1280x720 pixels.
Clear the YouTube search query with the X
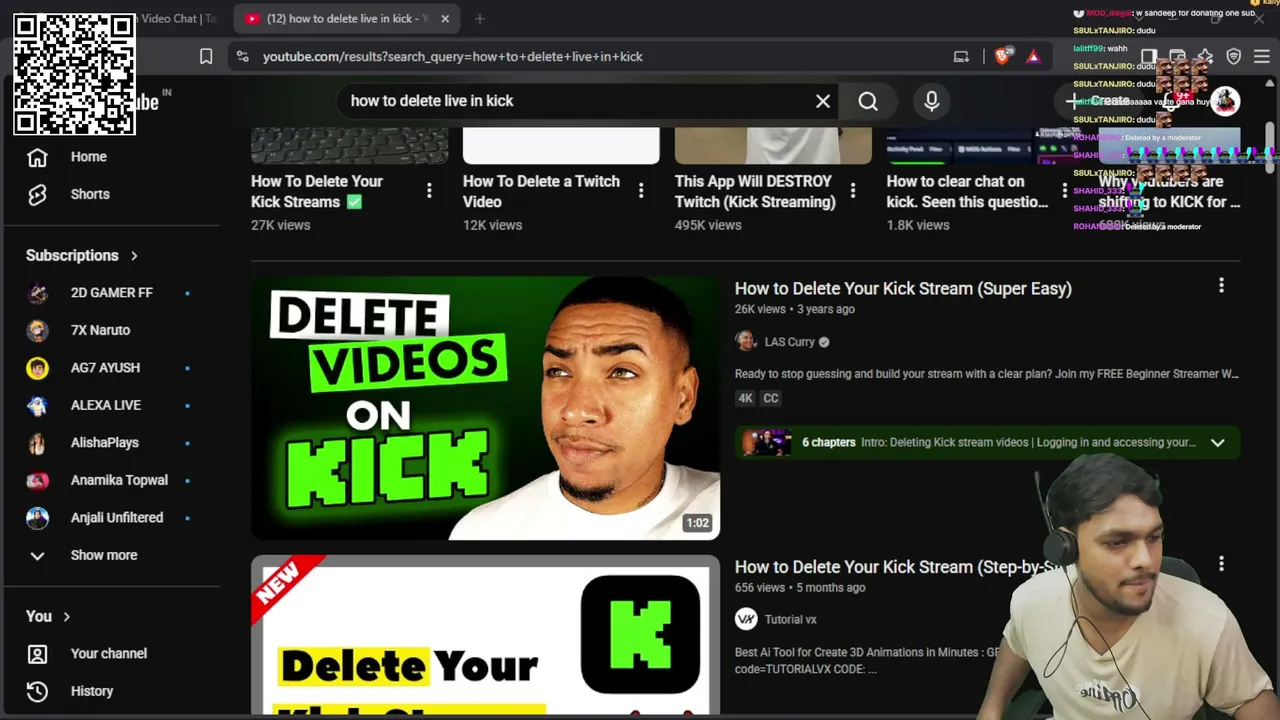pos(823,101)
